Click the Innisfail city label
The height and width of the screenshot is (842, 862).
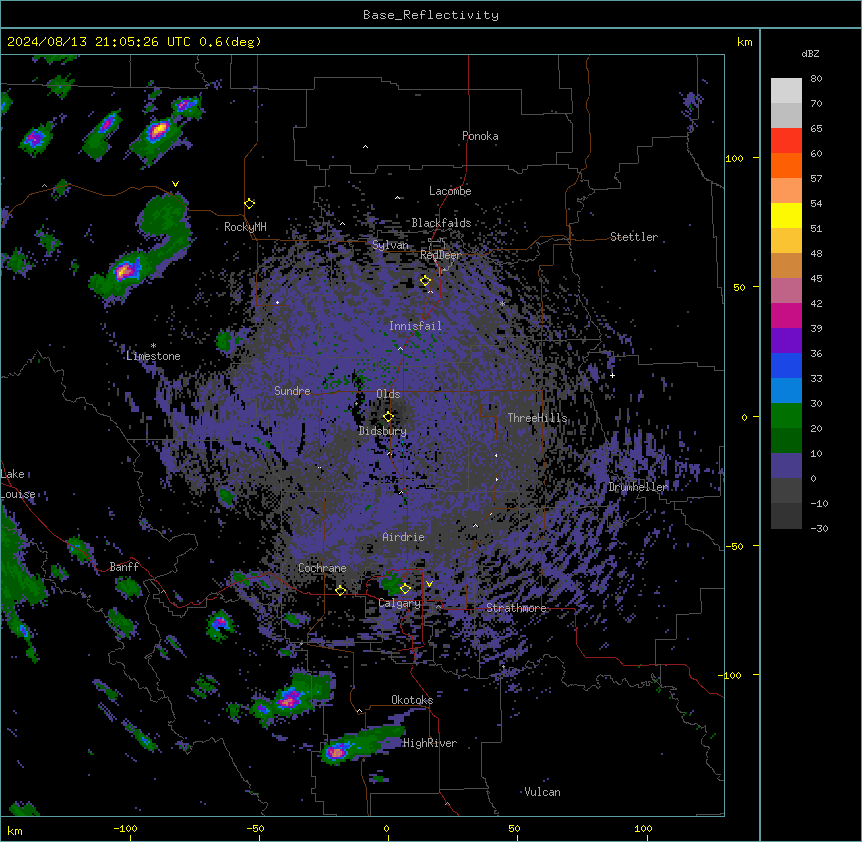coord(415,326)
